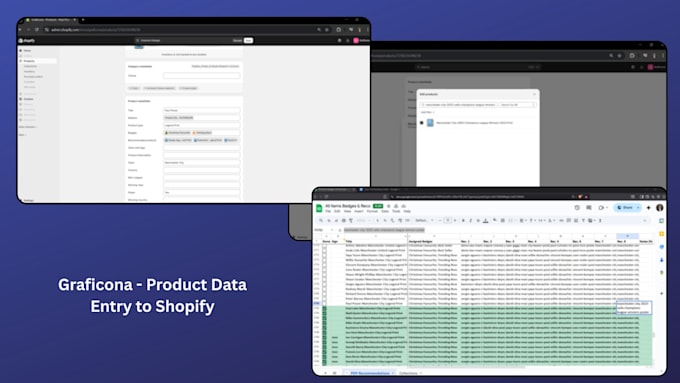Viewport: 680px width, 383px height.
Task: Open the Gemini sparkle icon in Sheets
Action: click(x=648, y=208)
